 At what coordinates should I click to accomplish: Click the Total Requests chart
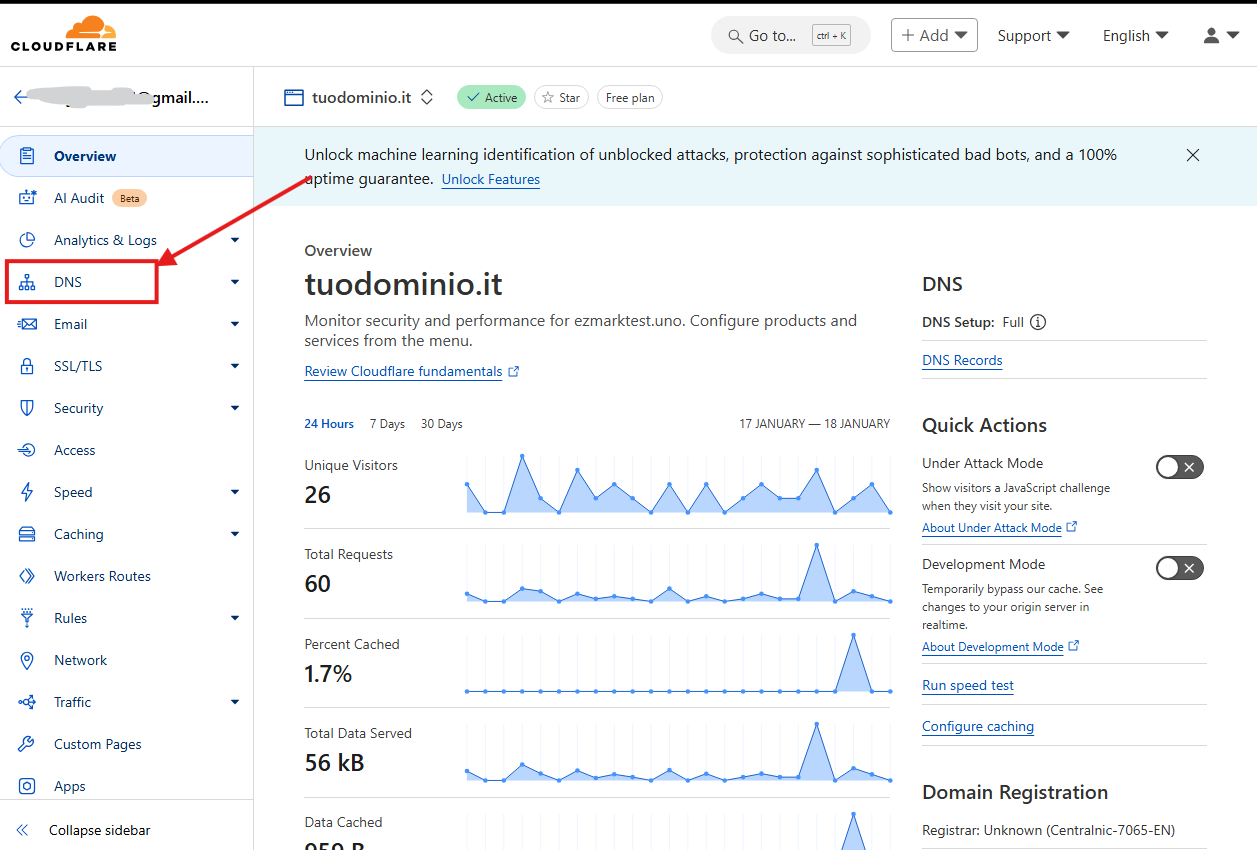[678, 573]
